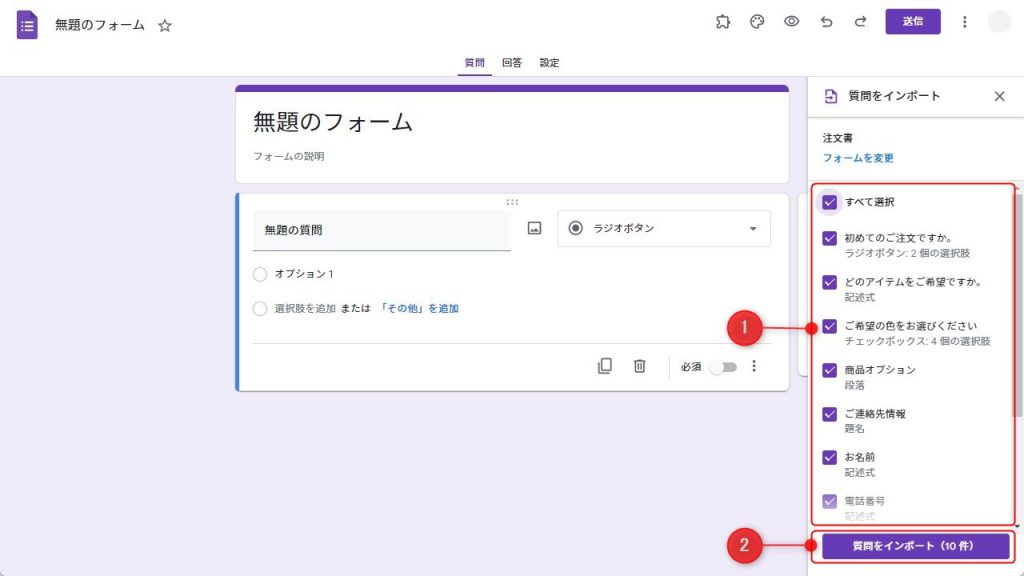Click the import panel scrollbar
The height and width of the screenshot is (576, 1024).
click(x=1017, y=307)
